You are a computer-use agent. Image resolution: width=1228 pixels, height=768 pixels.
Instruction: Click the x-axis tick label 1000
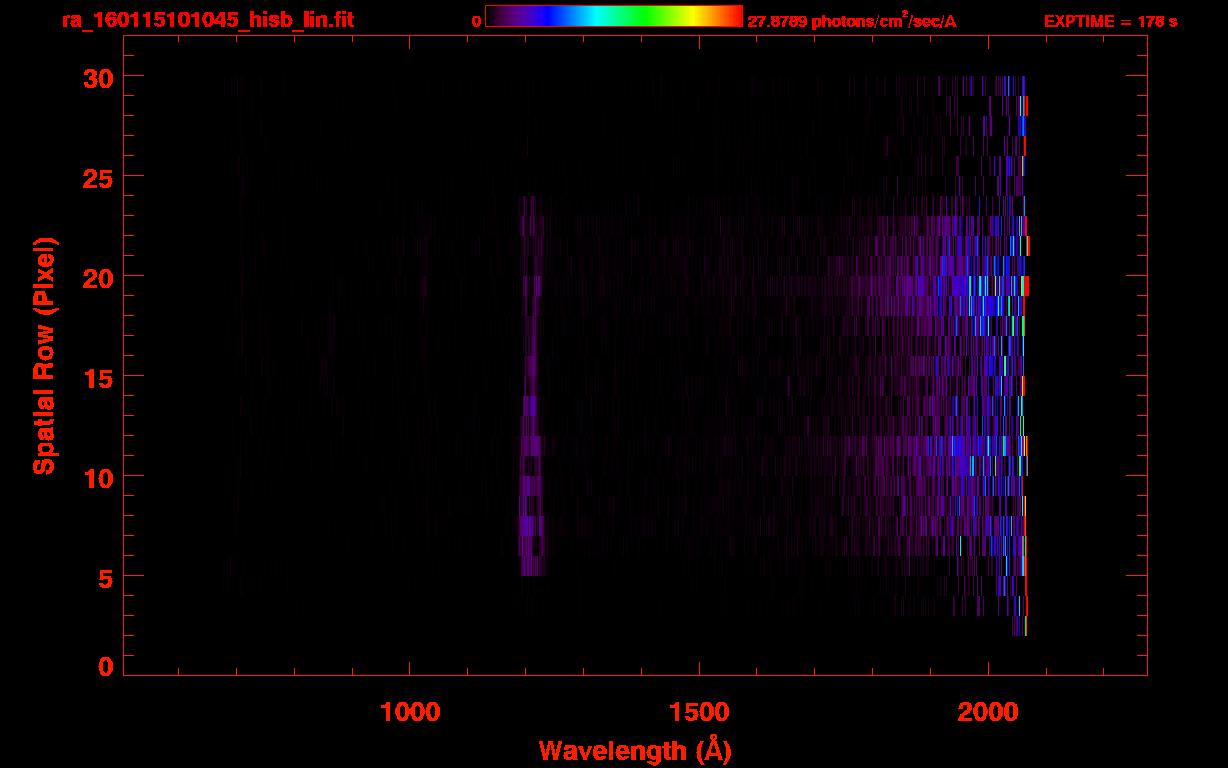pos(410,712)
